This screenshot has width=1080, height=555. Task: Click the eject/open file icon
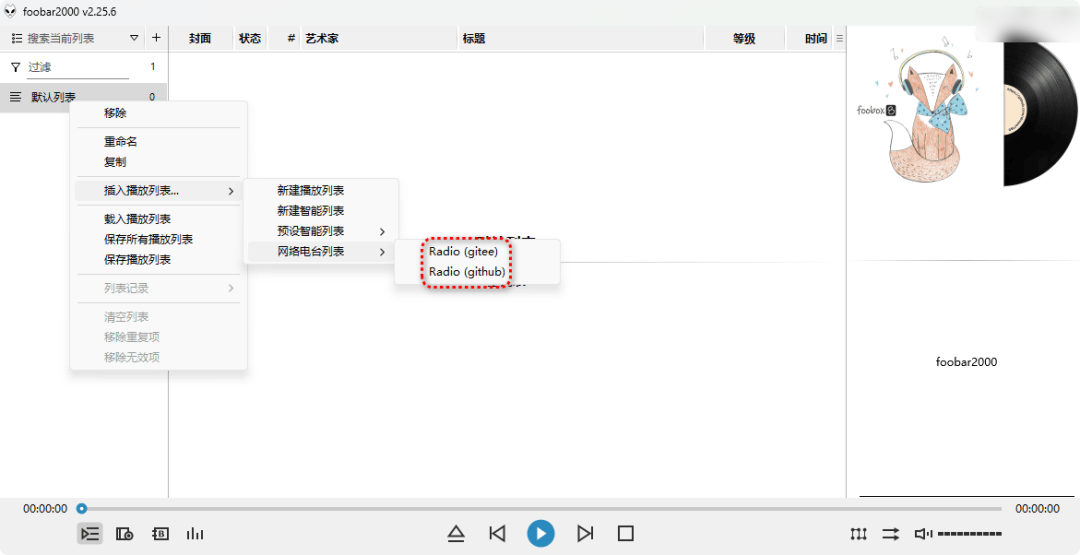456,534
